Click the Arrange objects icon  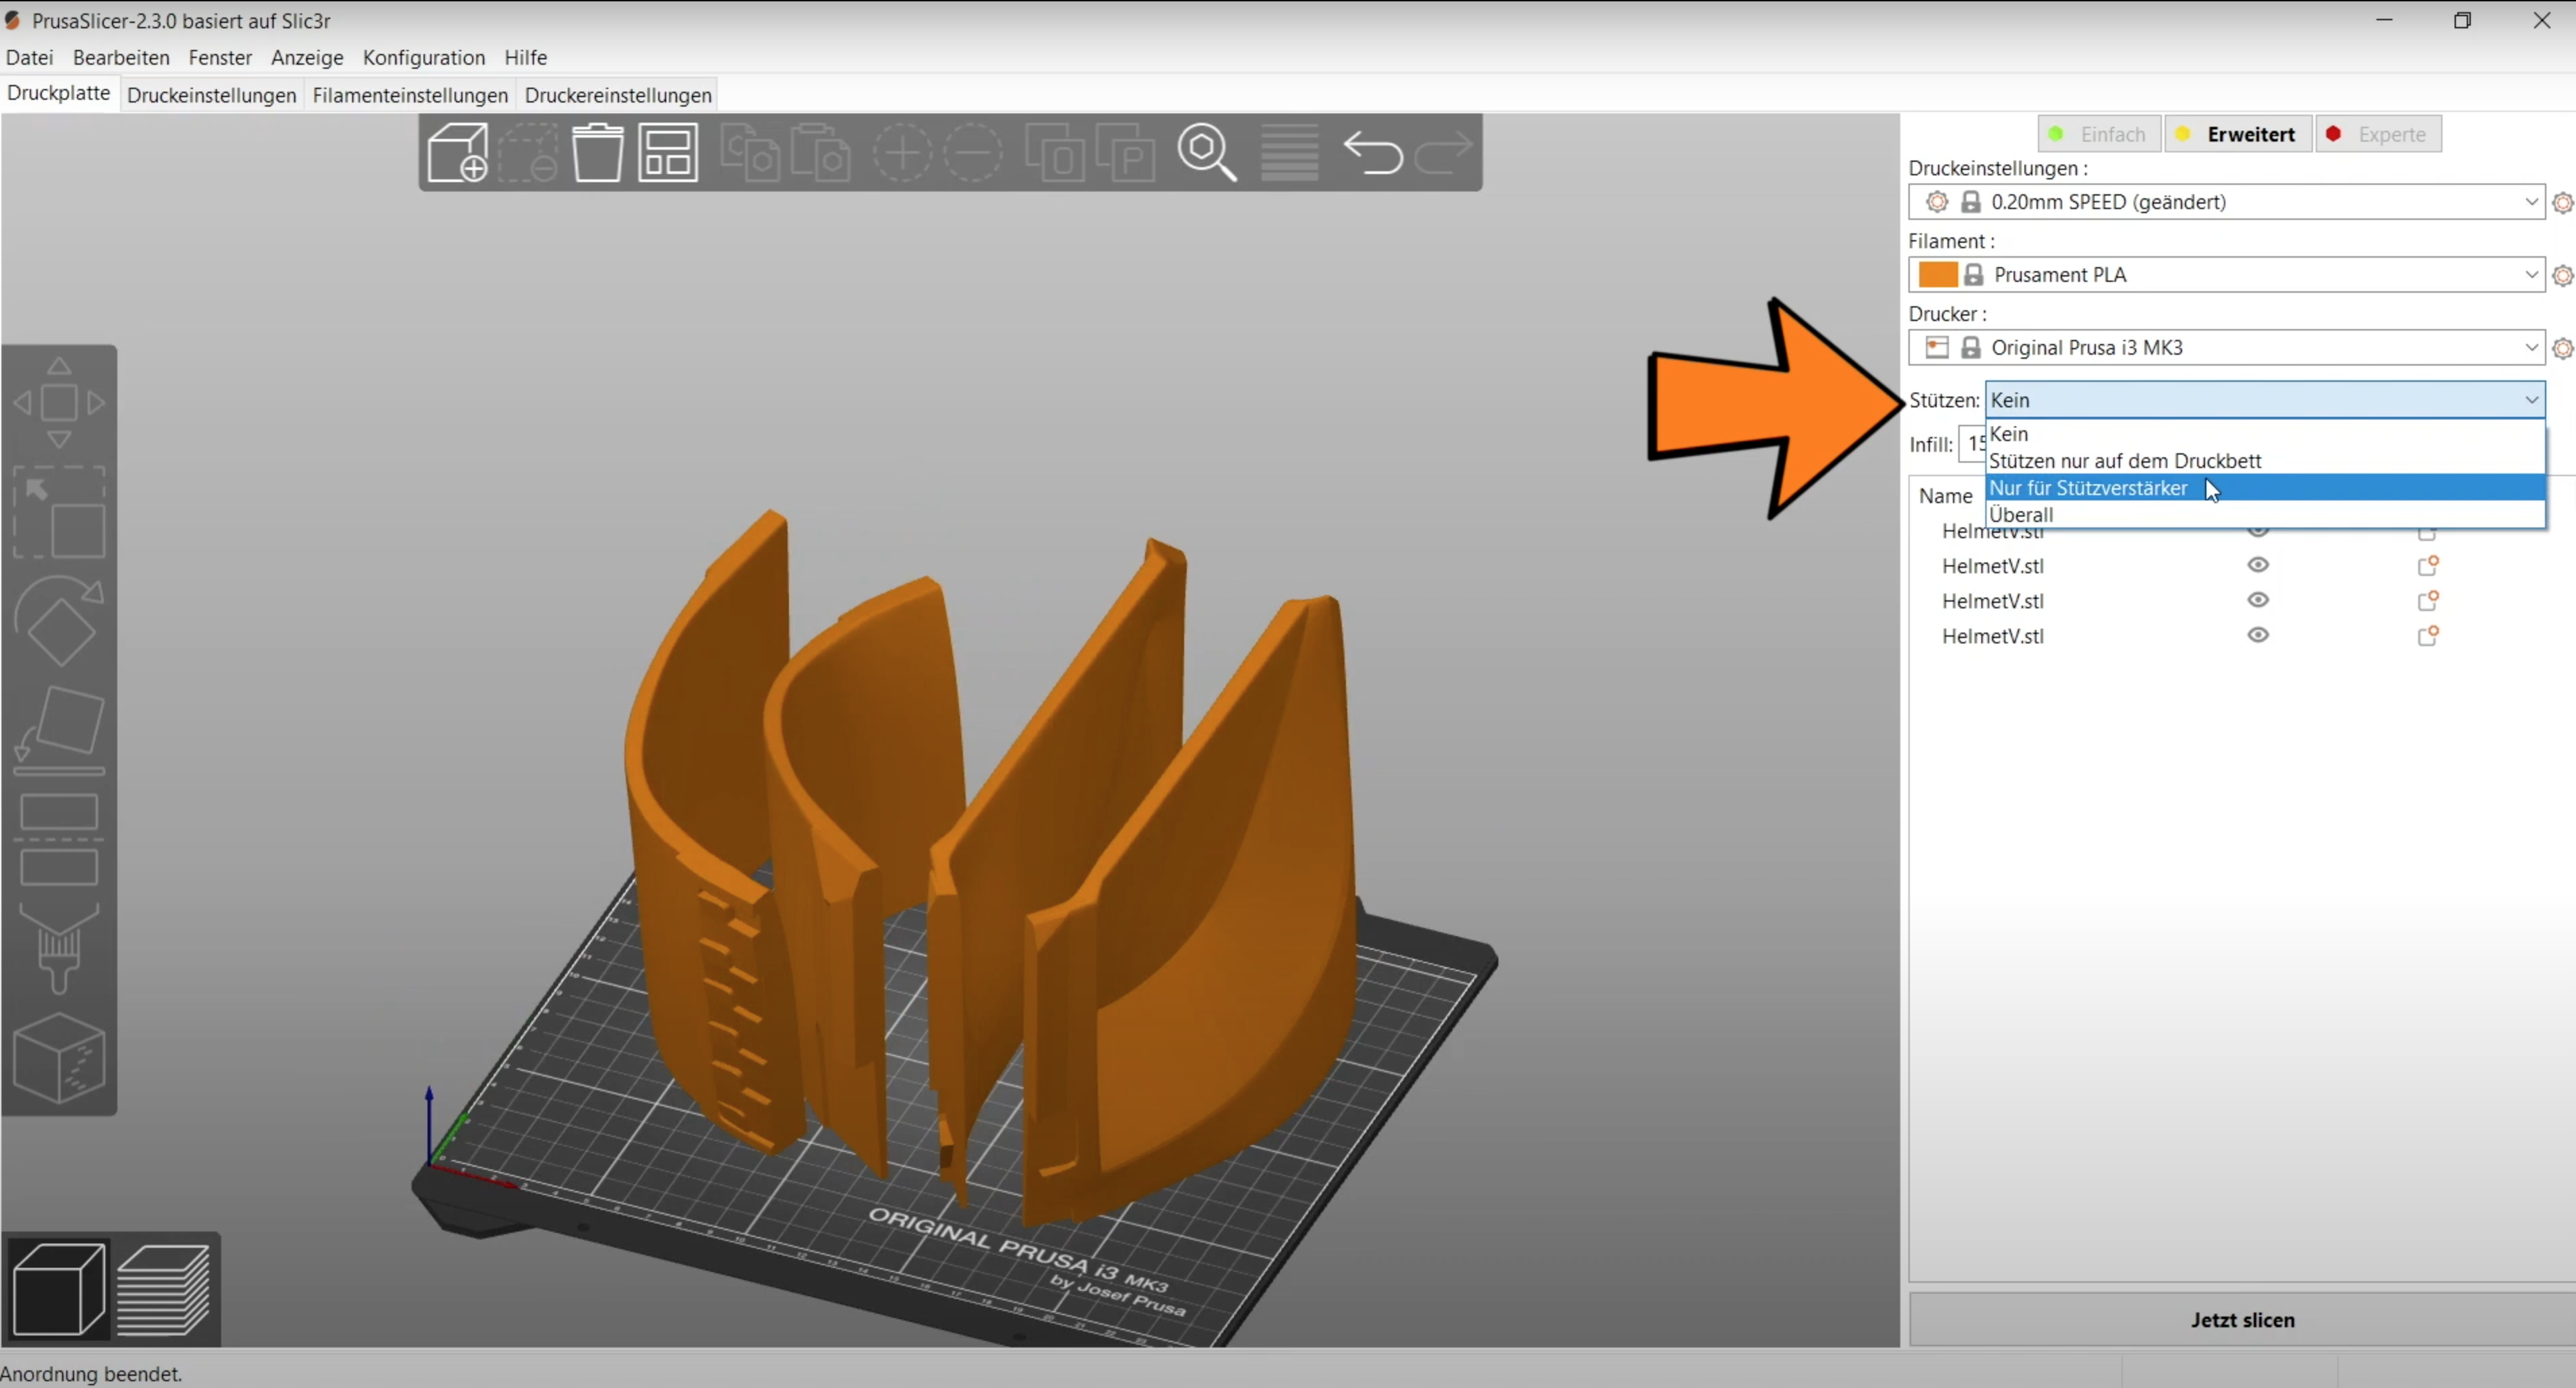click(x=667, y=152)
